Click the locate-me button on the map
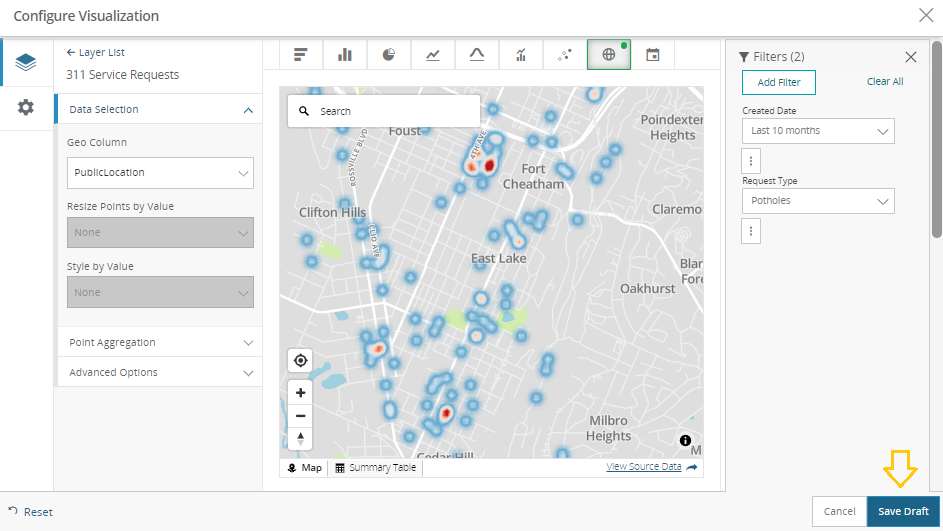 300,360
